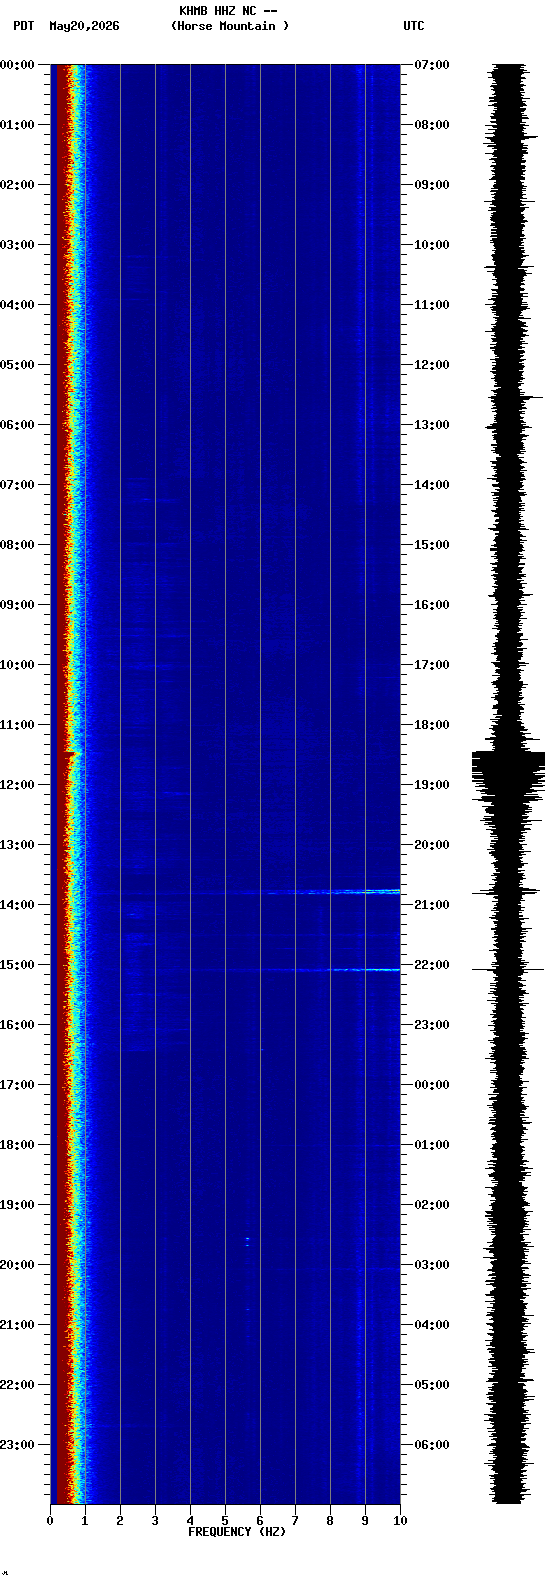Select the 12:00 PDT time label
Screen dimensions: 552x1584
point(17,785)
